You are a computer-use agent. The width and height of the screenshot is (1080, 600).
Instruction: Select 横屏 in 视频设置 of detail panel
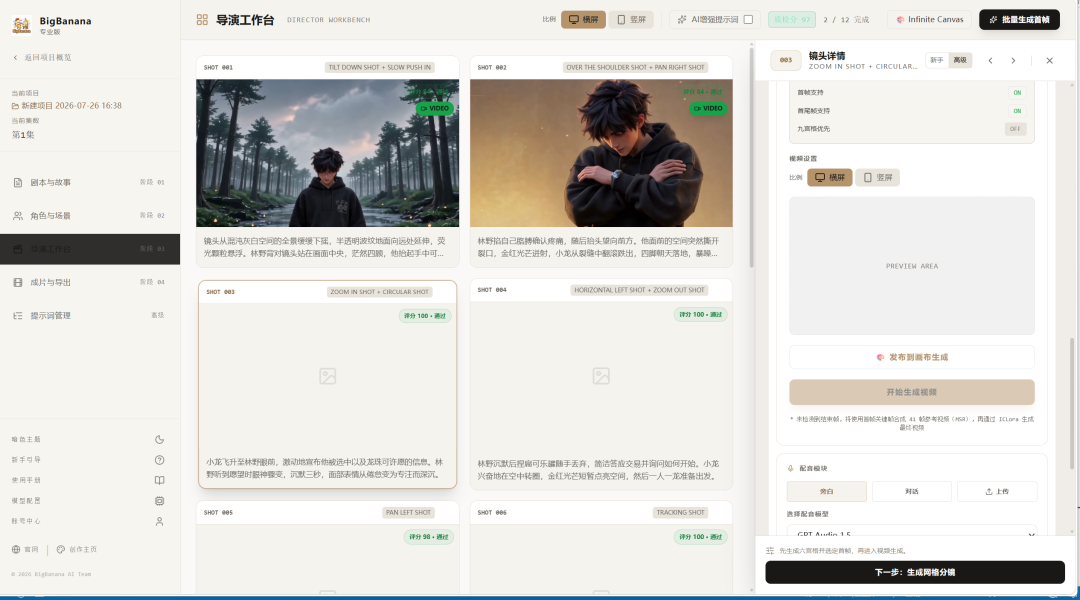[x=830, y=178]
